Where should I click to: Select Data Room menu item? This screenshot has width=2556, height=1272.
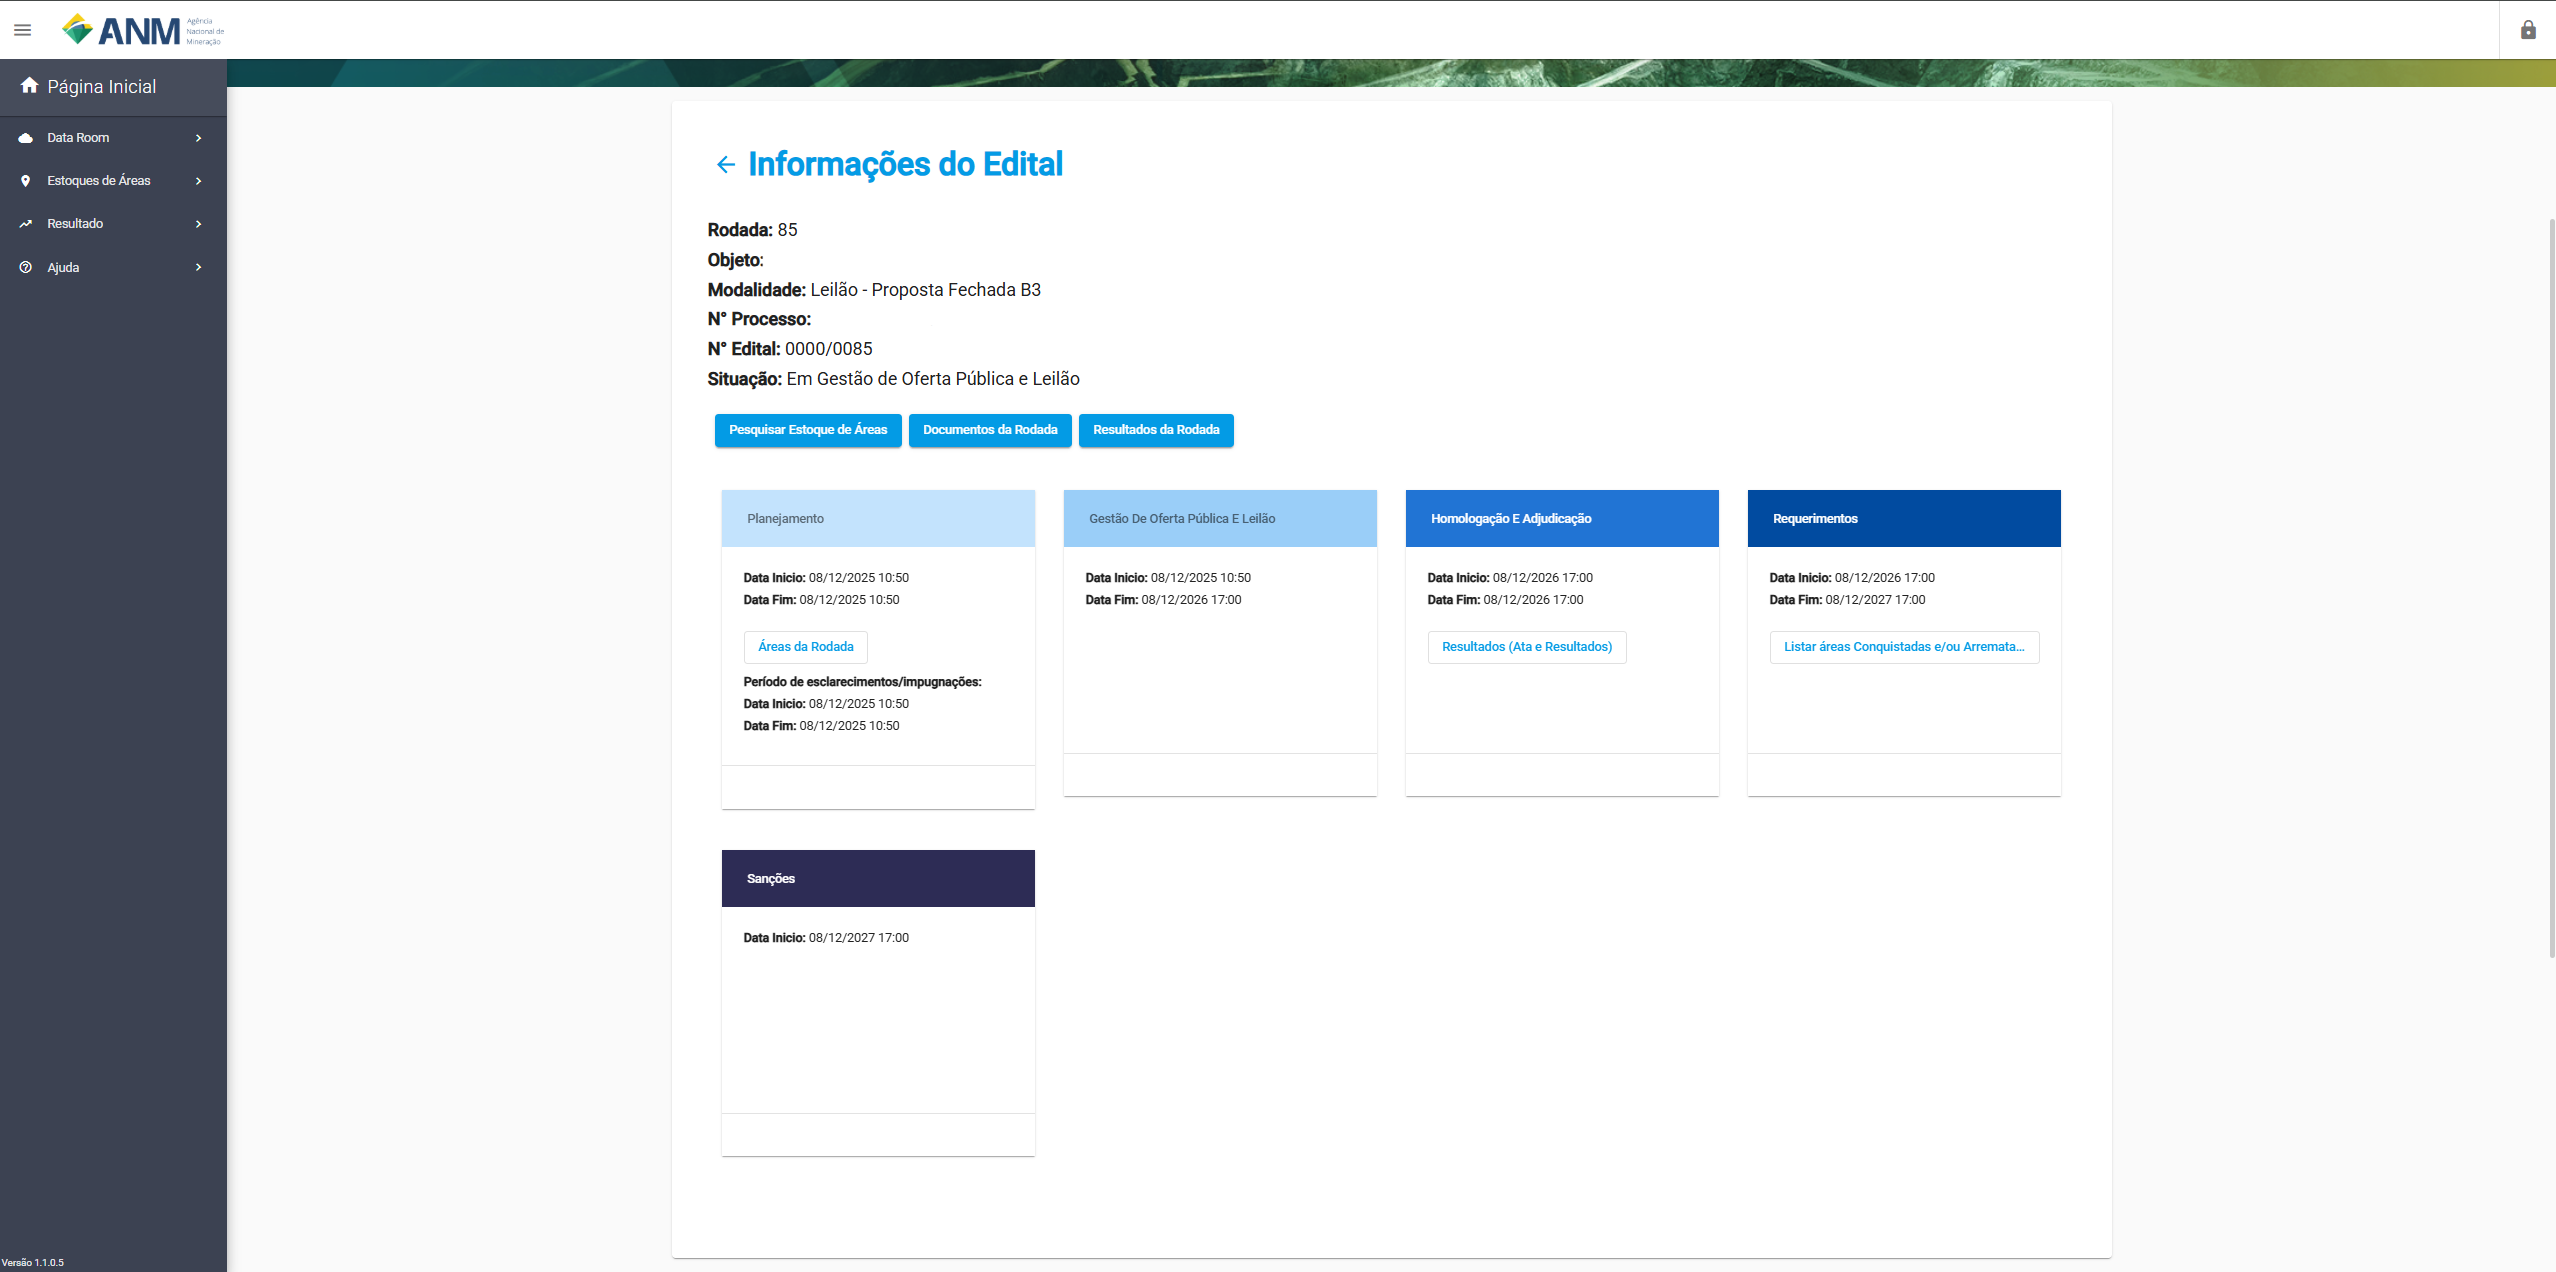[x=113, y=138]
